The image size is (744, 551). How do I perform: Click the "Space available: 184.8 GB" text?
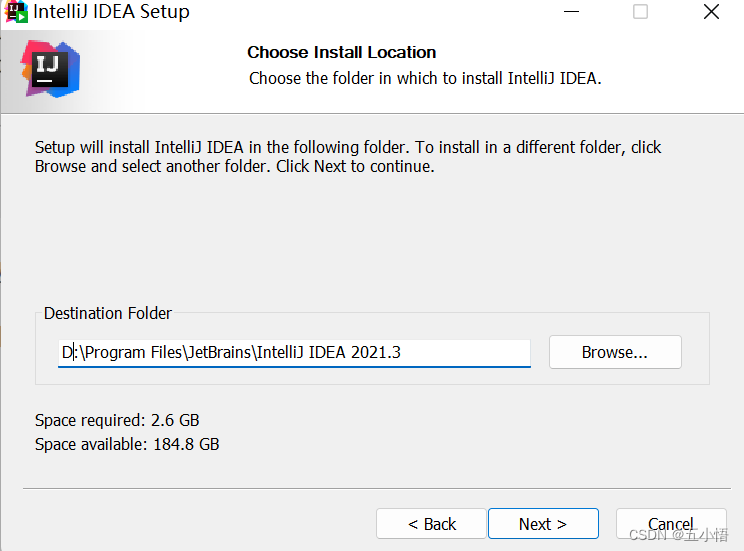pos(127,444)
